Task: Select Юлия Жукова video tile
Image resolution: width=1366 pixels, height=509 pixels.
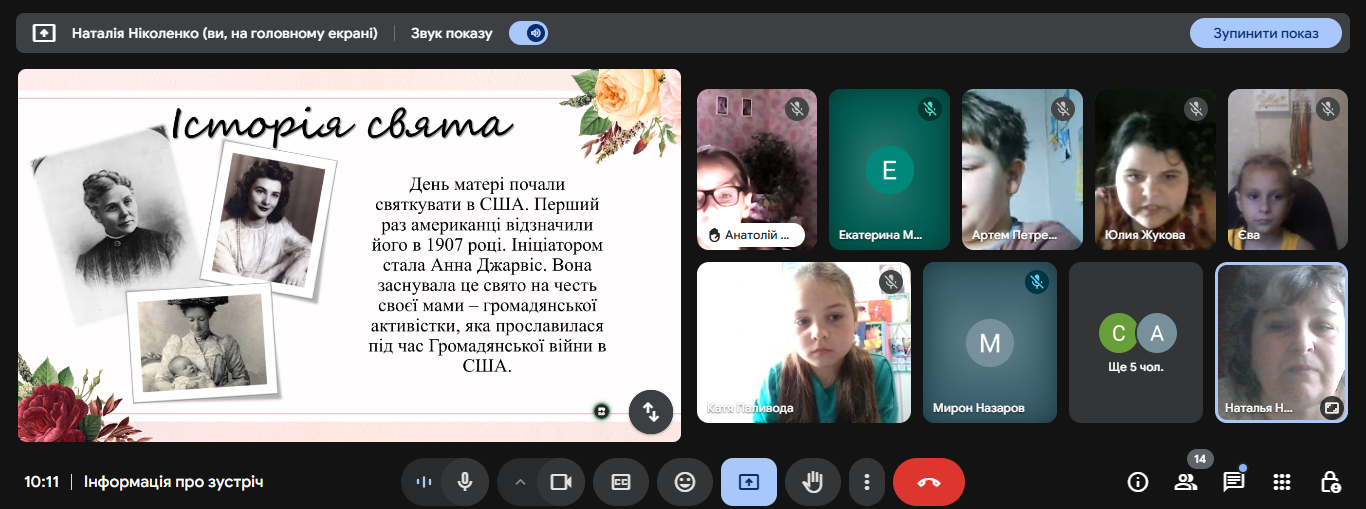Action: pos(1155,169)
